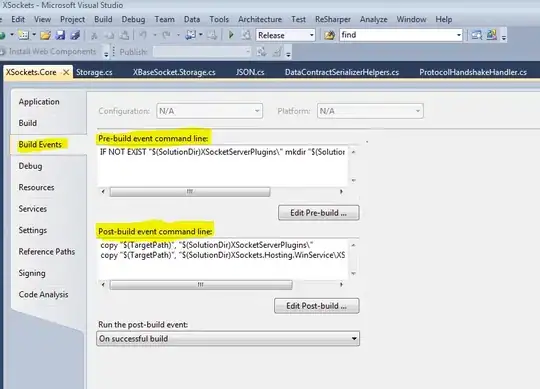Open the ReSharper menu
This screenshot has height=389, width=540.
tap(333, 19)
